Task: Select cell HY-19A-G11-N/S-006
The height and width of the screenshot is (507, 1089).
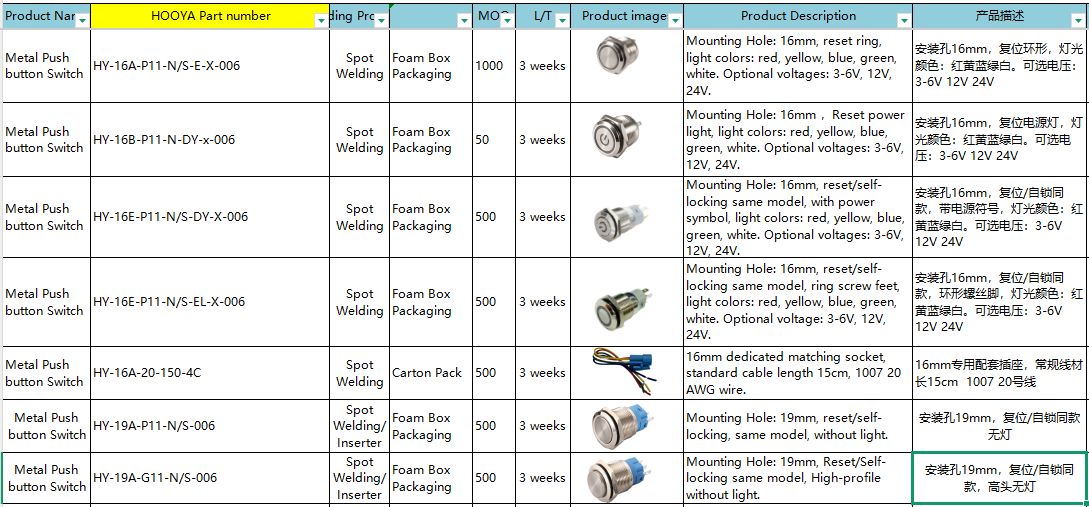Action: pos(210,478)
